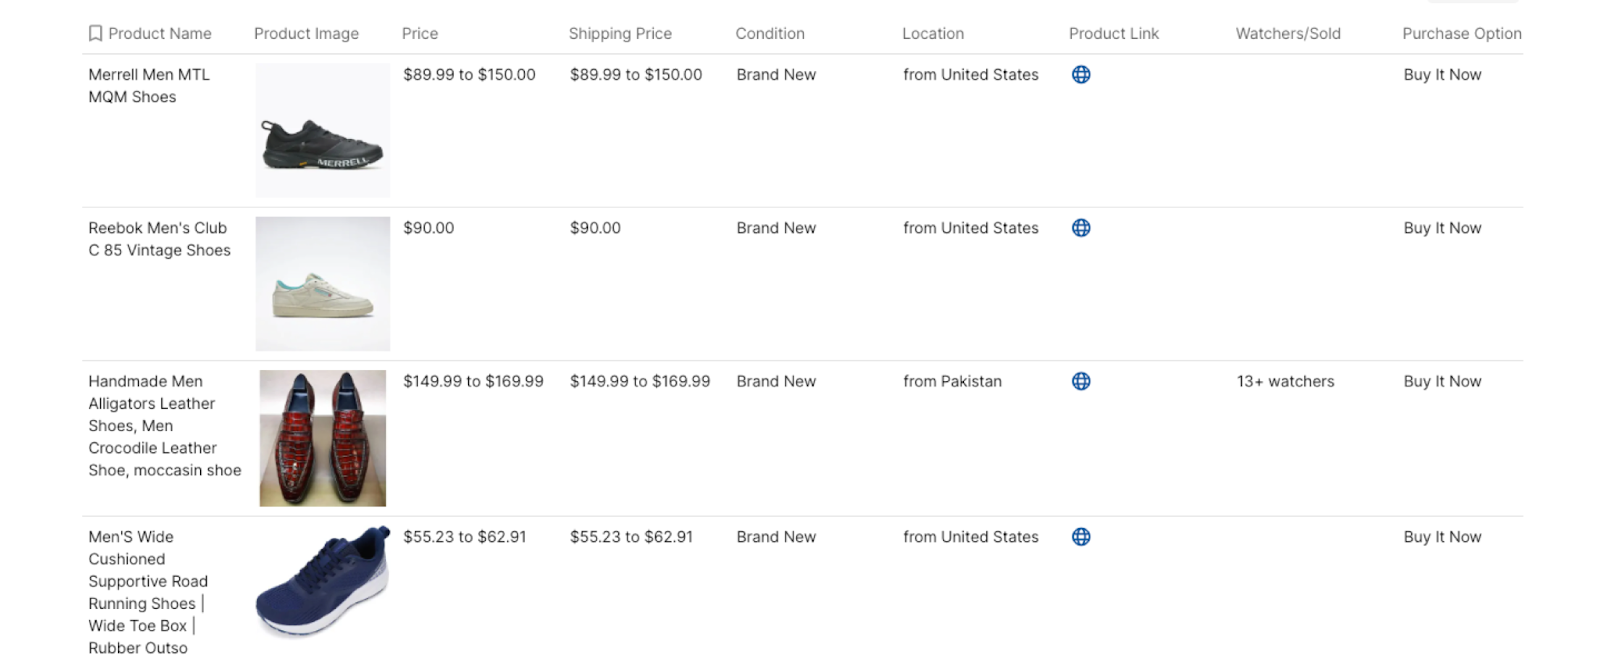Open the Wide Cushioned Running Shoes link globe
This screenshot has width=1600, height=666.
1081,537
